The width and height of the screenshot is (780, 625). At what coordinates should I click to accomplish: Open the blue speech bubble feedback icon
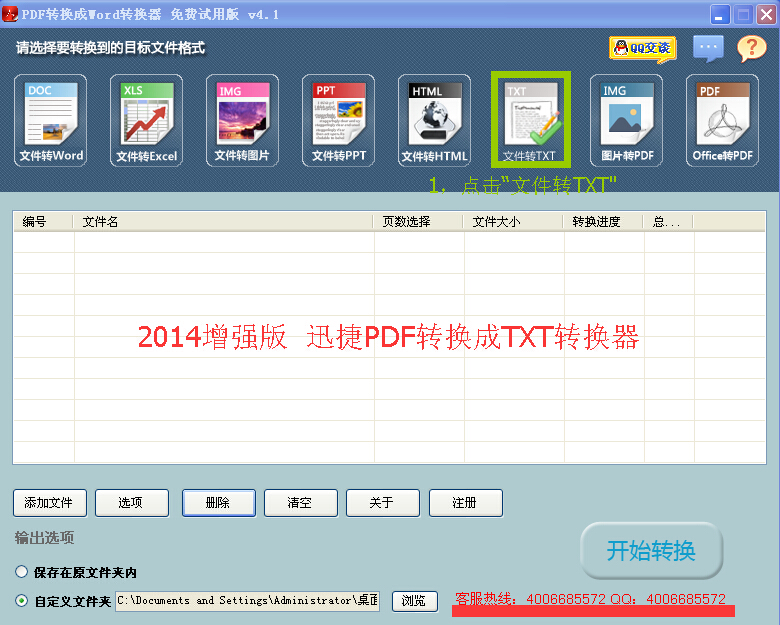click(708, 48)
